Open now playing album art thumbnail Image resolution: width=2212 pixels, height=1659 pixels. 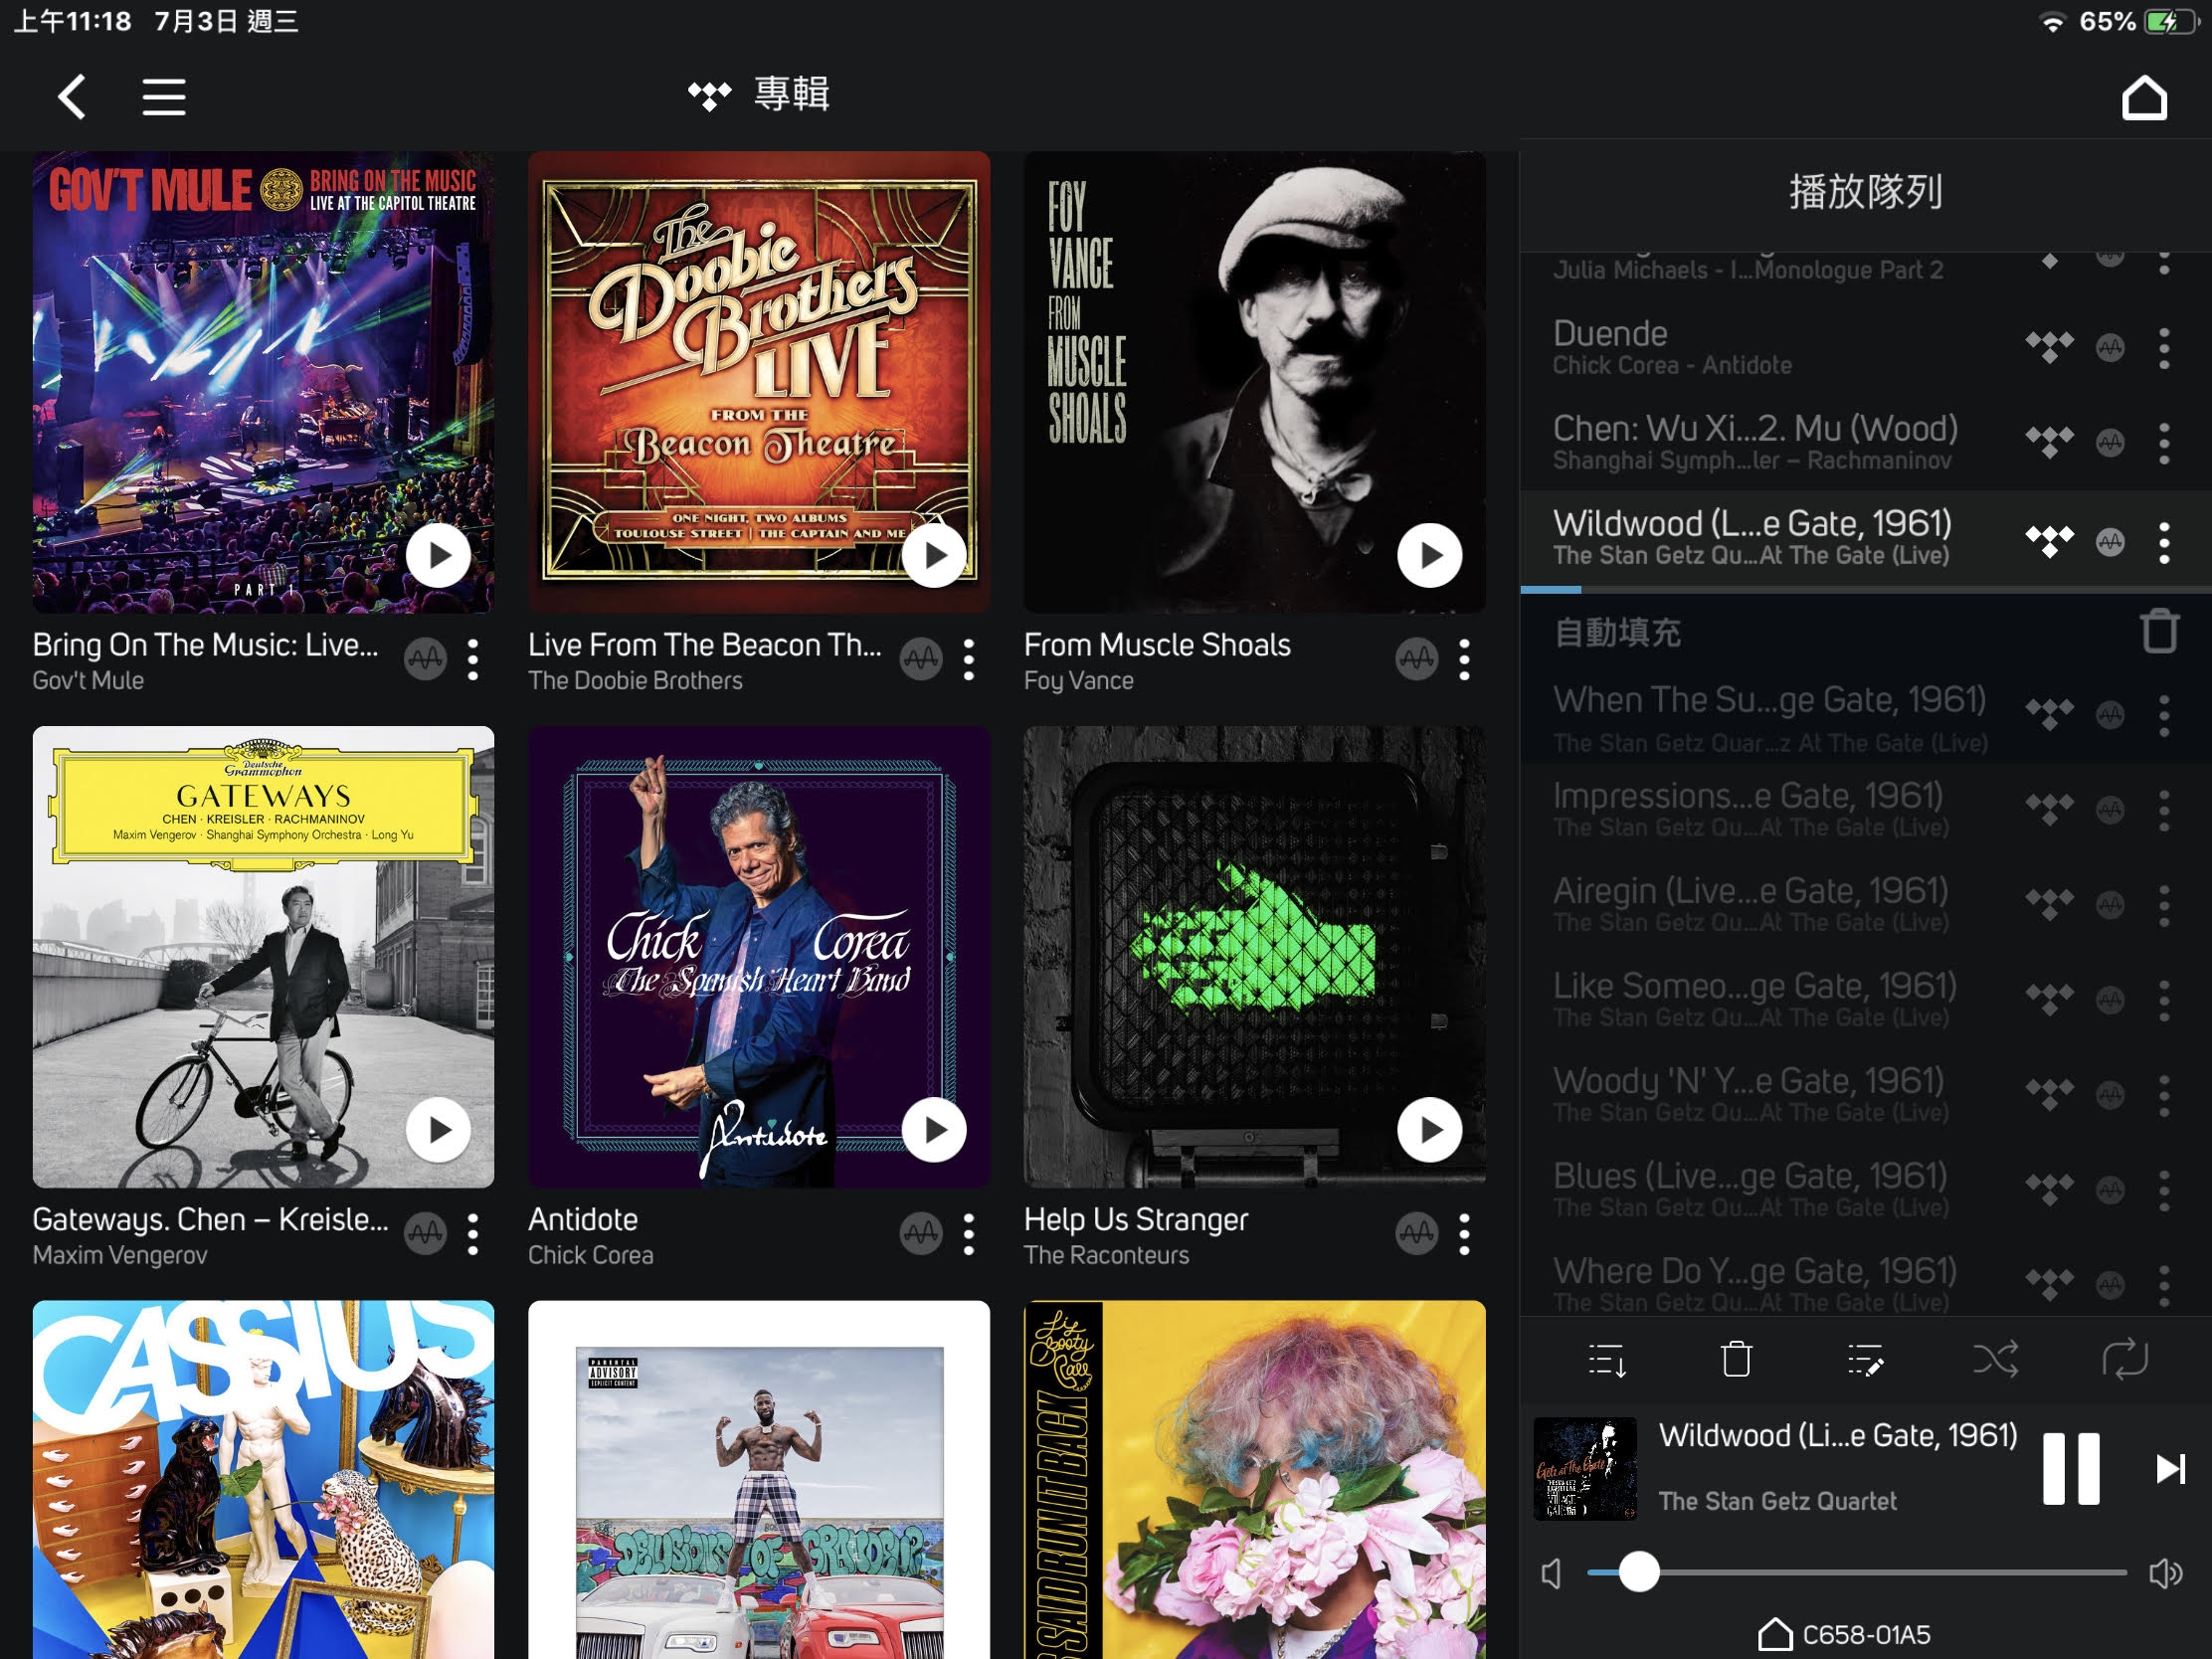[1585, 1468]
